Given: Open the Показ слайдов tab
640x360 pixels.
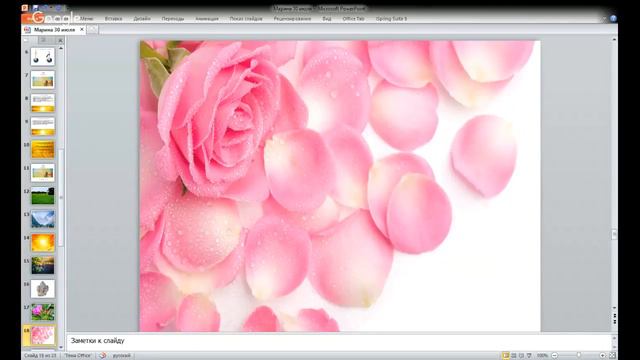Looking at the screenshot, I should (x=246, y=19).
